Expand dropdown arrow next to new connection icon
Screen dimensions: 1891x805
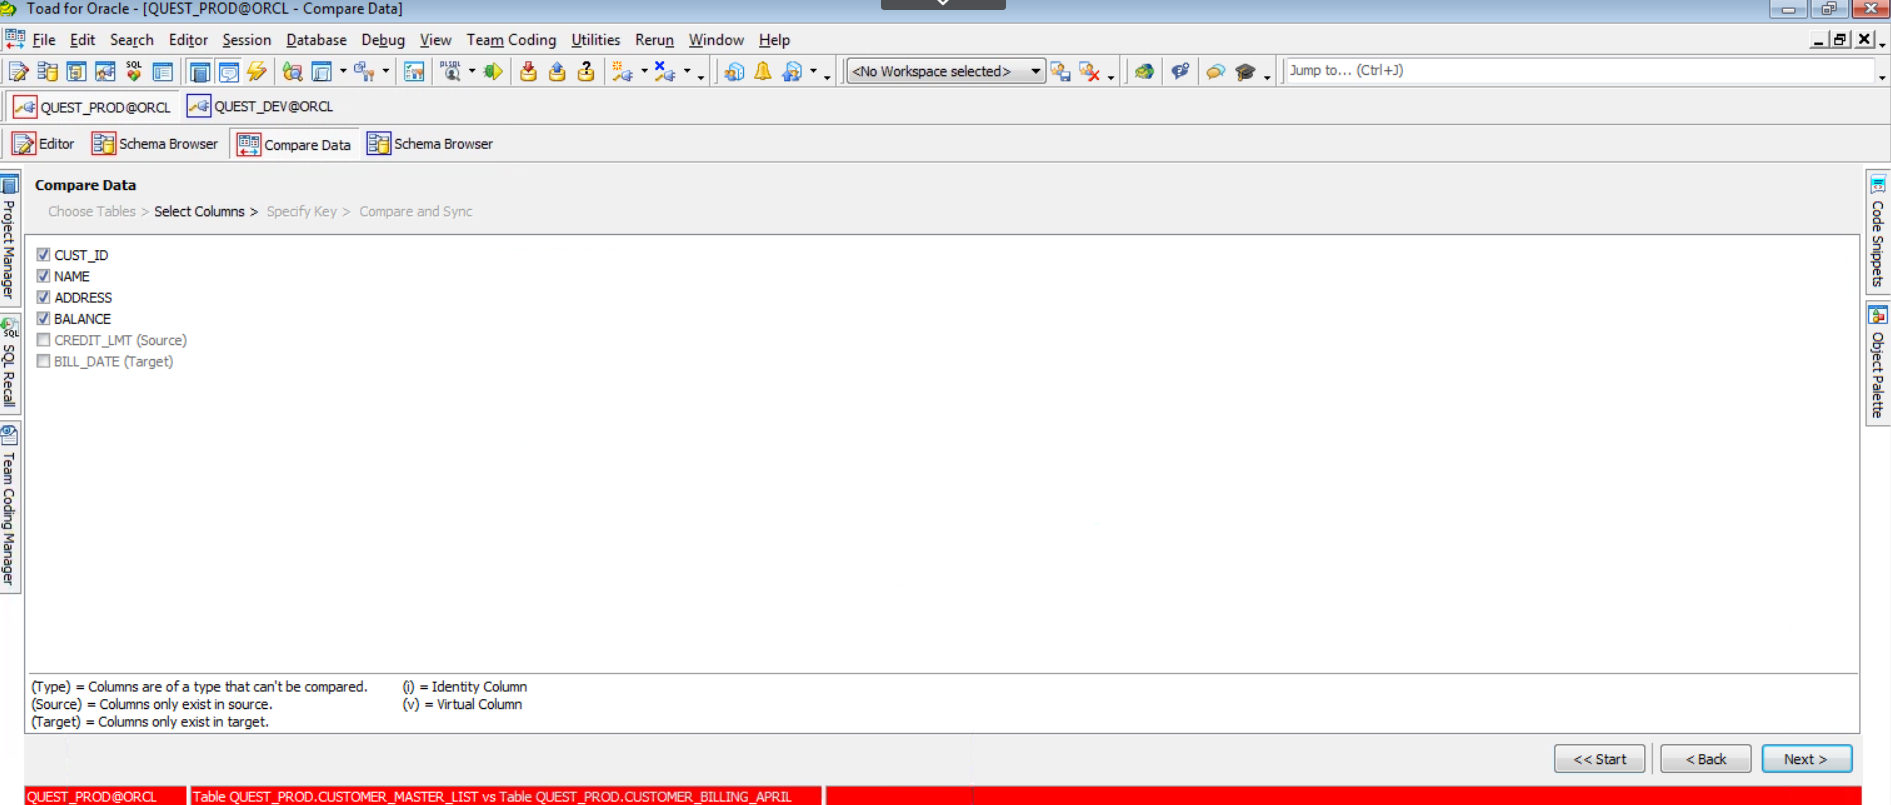tap(644, 71)
